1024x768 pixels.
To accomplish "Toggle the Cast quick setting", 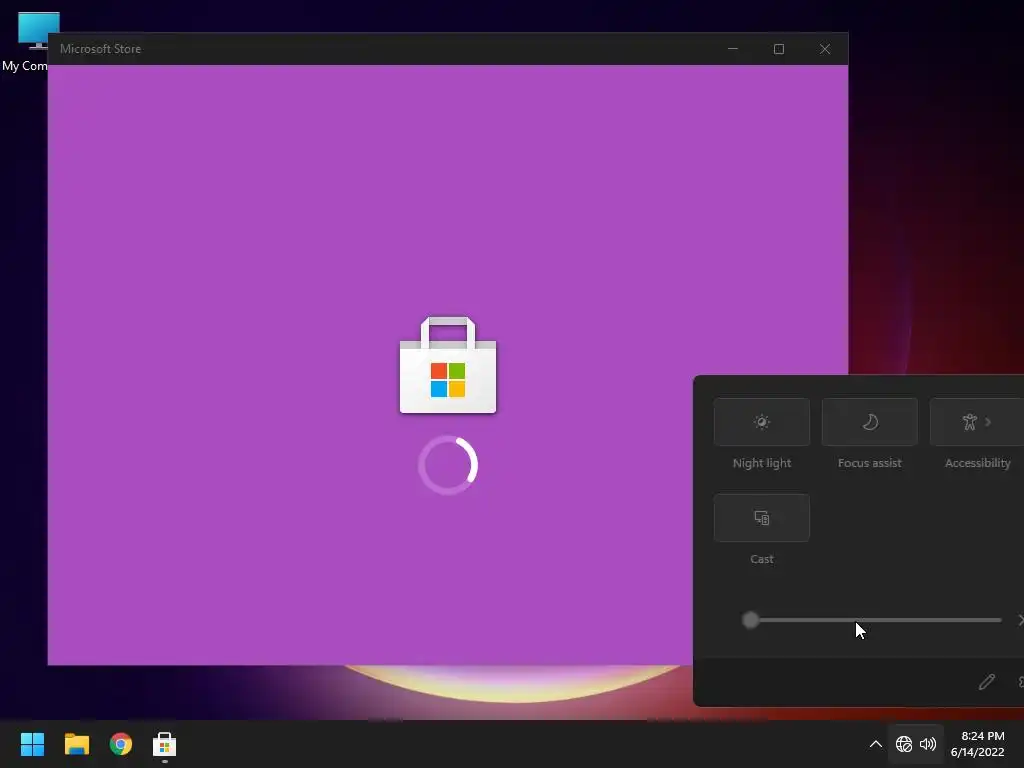I will pos(761,518).
